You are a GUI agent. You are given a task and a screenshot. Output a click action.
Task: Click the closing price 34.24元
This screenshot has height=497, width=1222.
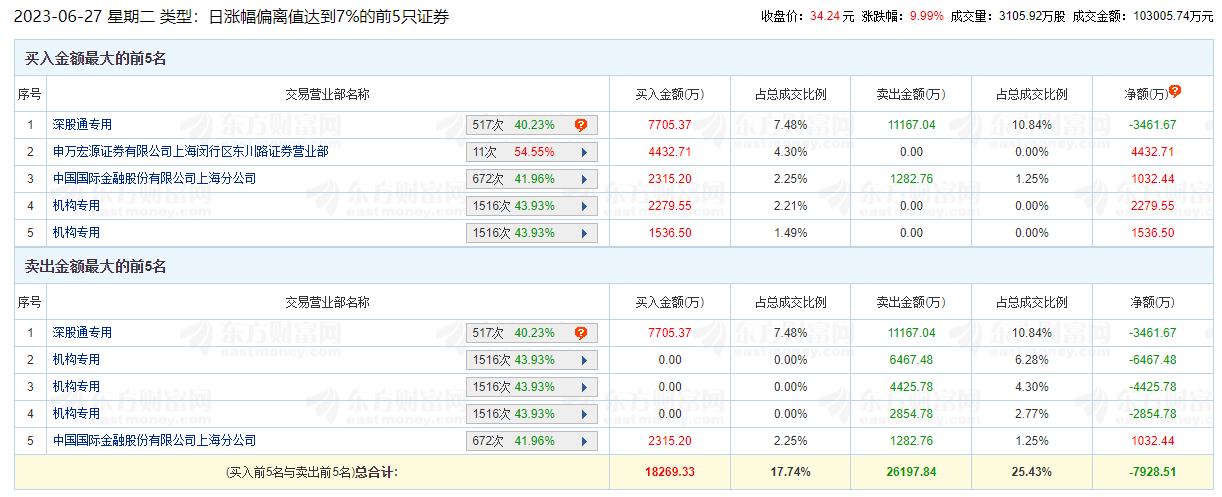tap(832, 16)
